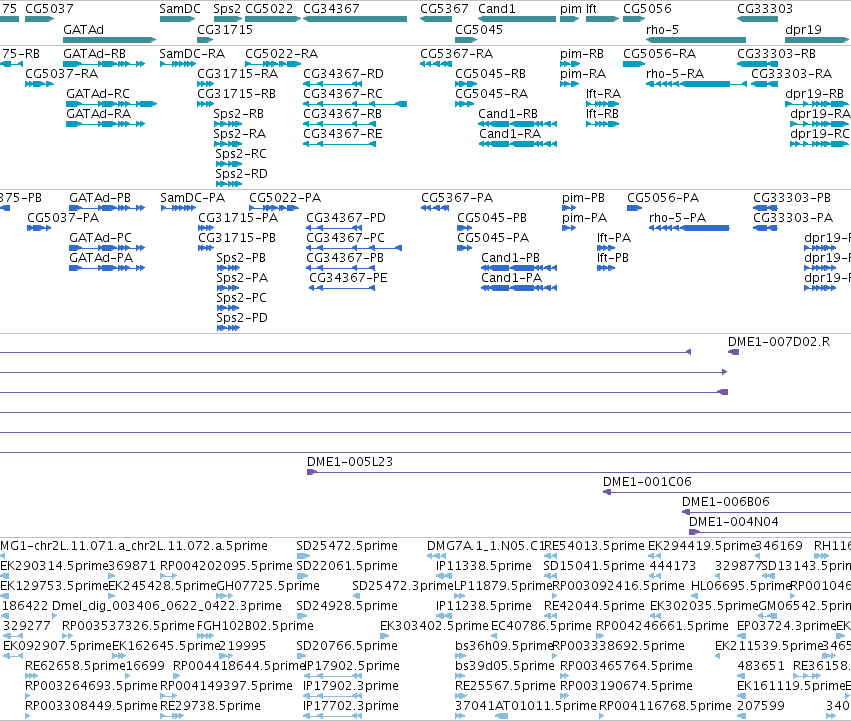This screenshot has width=851, height=721.
Task: Click transcript SamDC-RA
Action: click(x=177, y=64)
